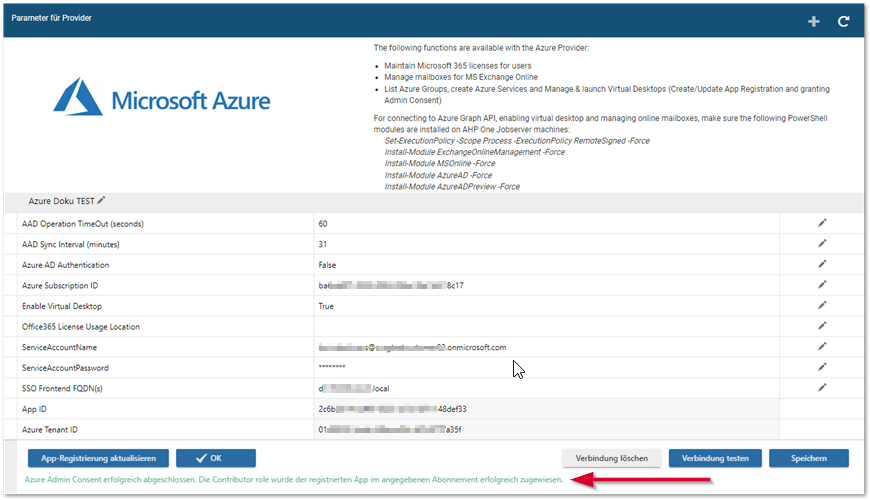The width and height of the screenshot is (870, 500).
Task: Click 'Manage mailboxes for MS Exchange Online' bullet
Action: [x=461, y=77]
